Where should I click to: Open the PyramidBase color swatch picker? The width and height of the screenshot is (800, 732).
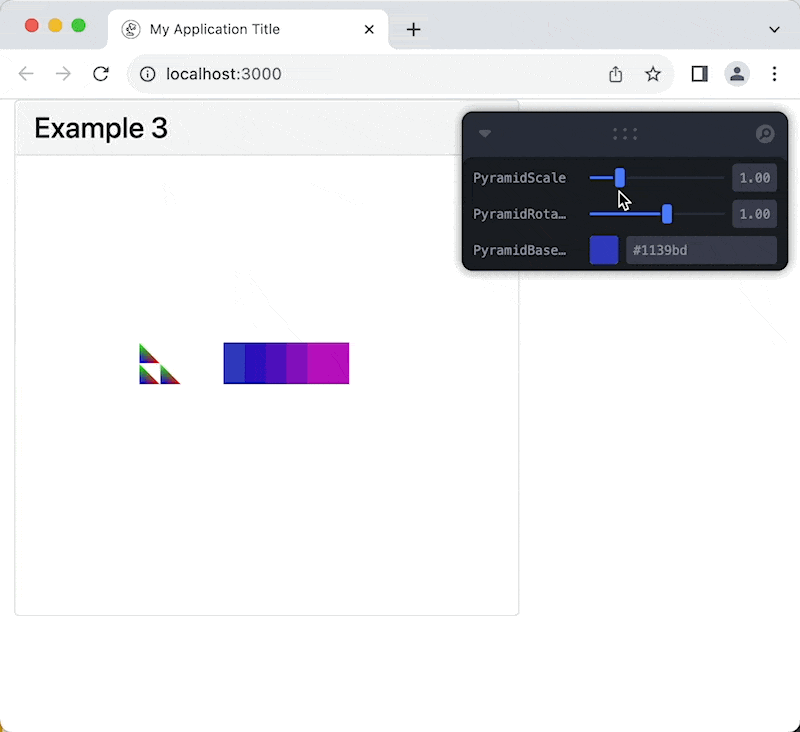[x=604, y=250]
